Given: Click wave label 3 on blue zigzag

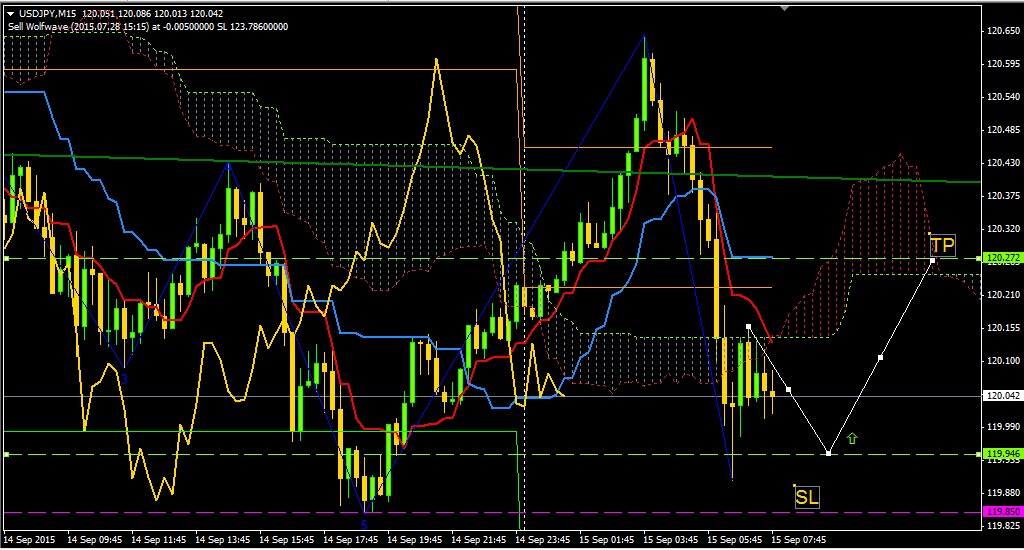Looking at the screenshot, I should click(124, 378).
